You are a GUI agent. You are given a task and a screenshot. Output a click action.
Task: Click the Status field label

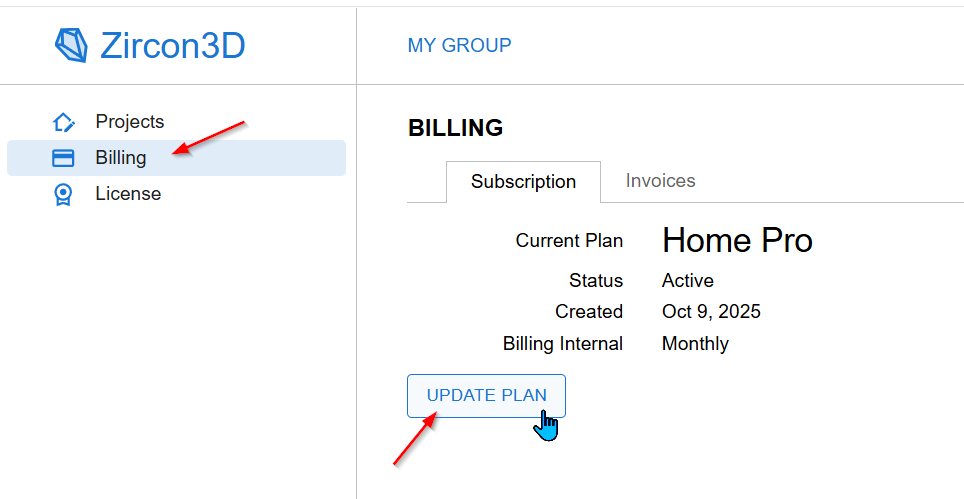click(596, 281)
